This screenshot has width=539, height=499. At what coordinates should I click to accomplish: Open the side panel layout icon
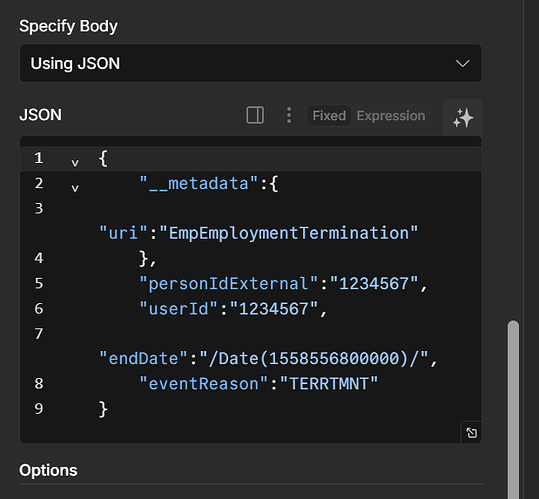click(255, 115)
